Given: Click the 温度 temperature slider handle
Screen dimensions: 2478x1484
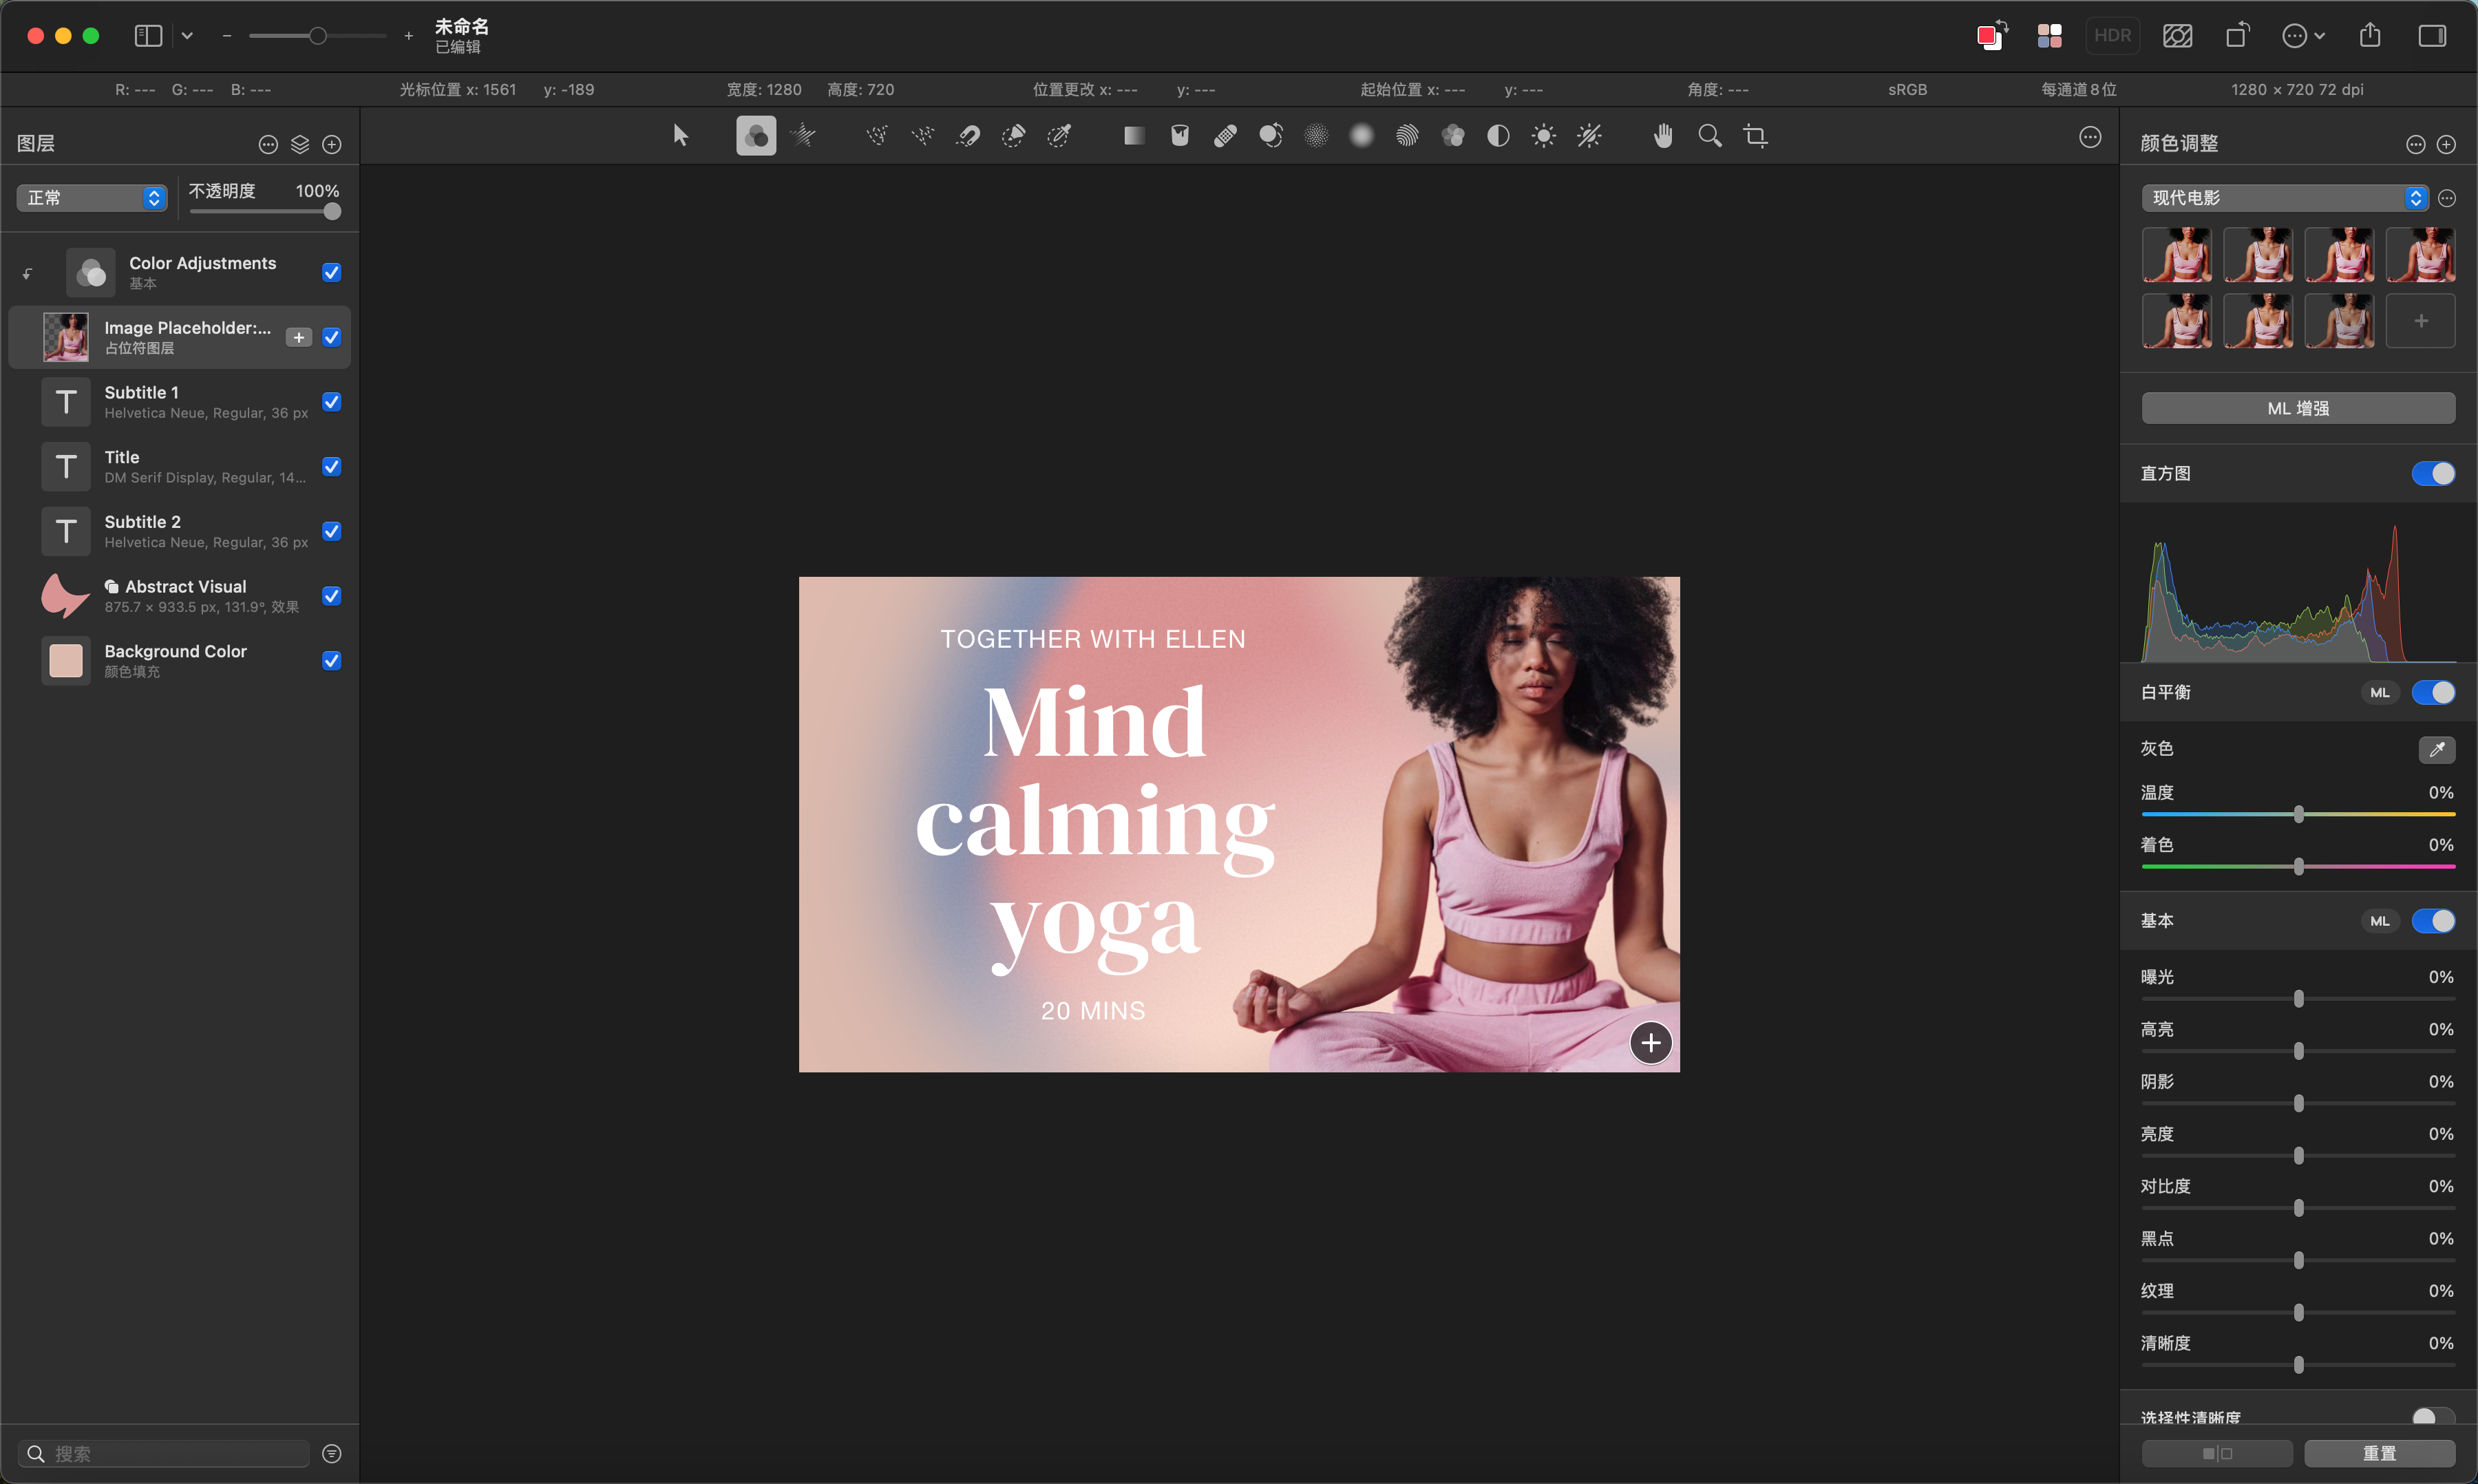Looking at the screenshot, I should click(x=2298, y=814).
